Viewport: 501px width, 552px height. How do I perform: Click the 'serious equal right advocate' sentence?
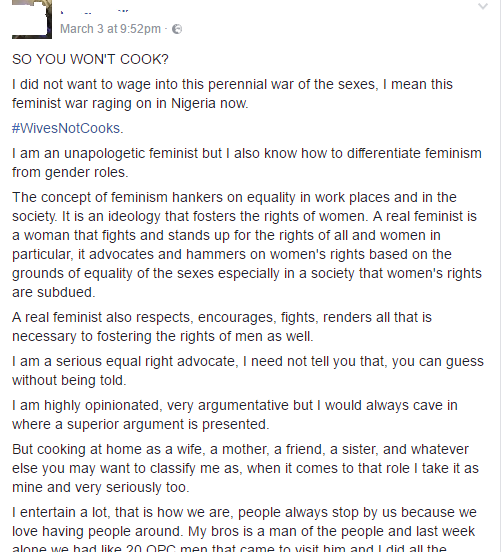(248, 371)
